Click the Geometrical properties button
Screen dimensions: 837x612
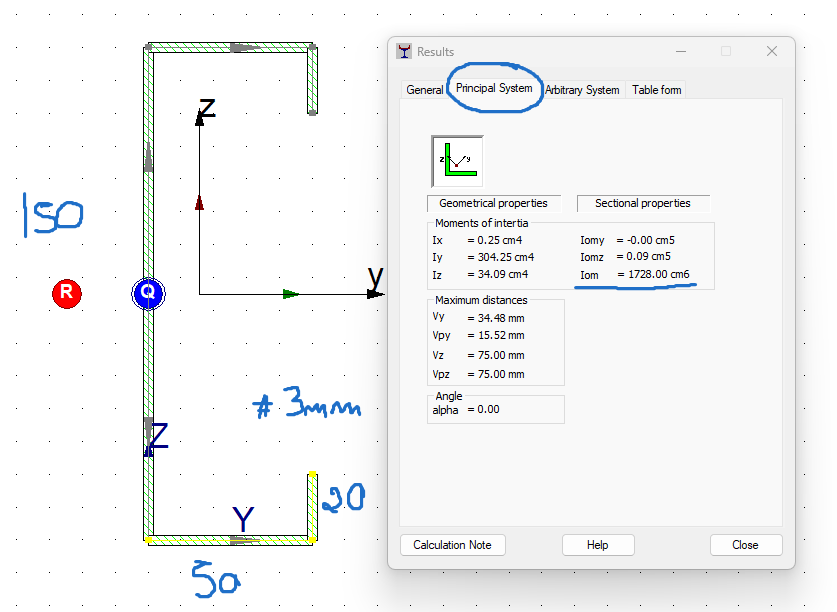pos(494,203)
